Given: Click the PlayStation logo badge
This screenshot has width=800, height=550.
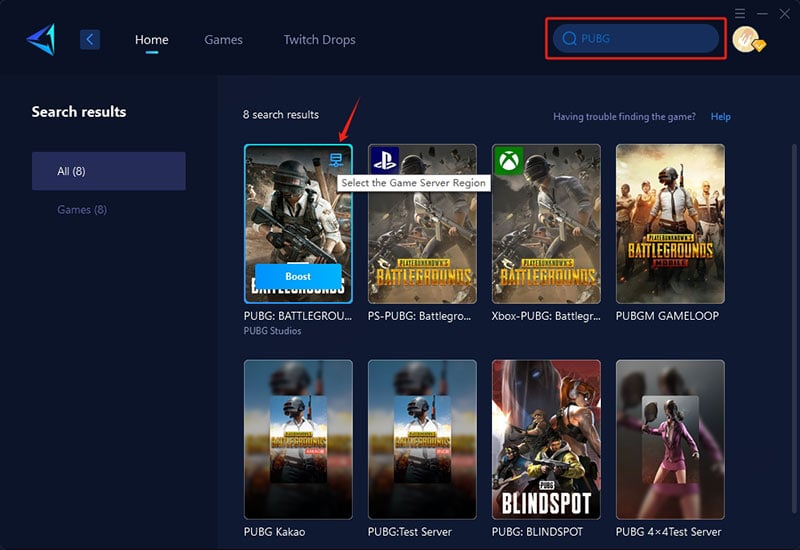Looking at the screenshot, I should [385, 160].
